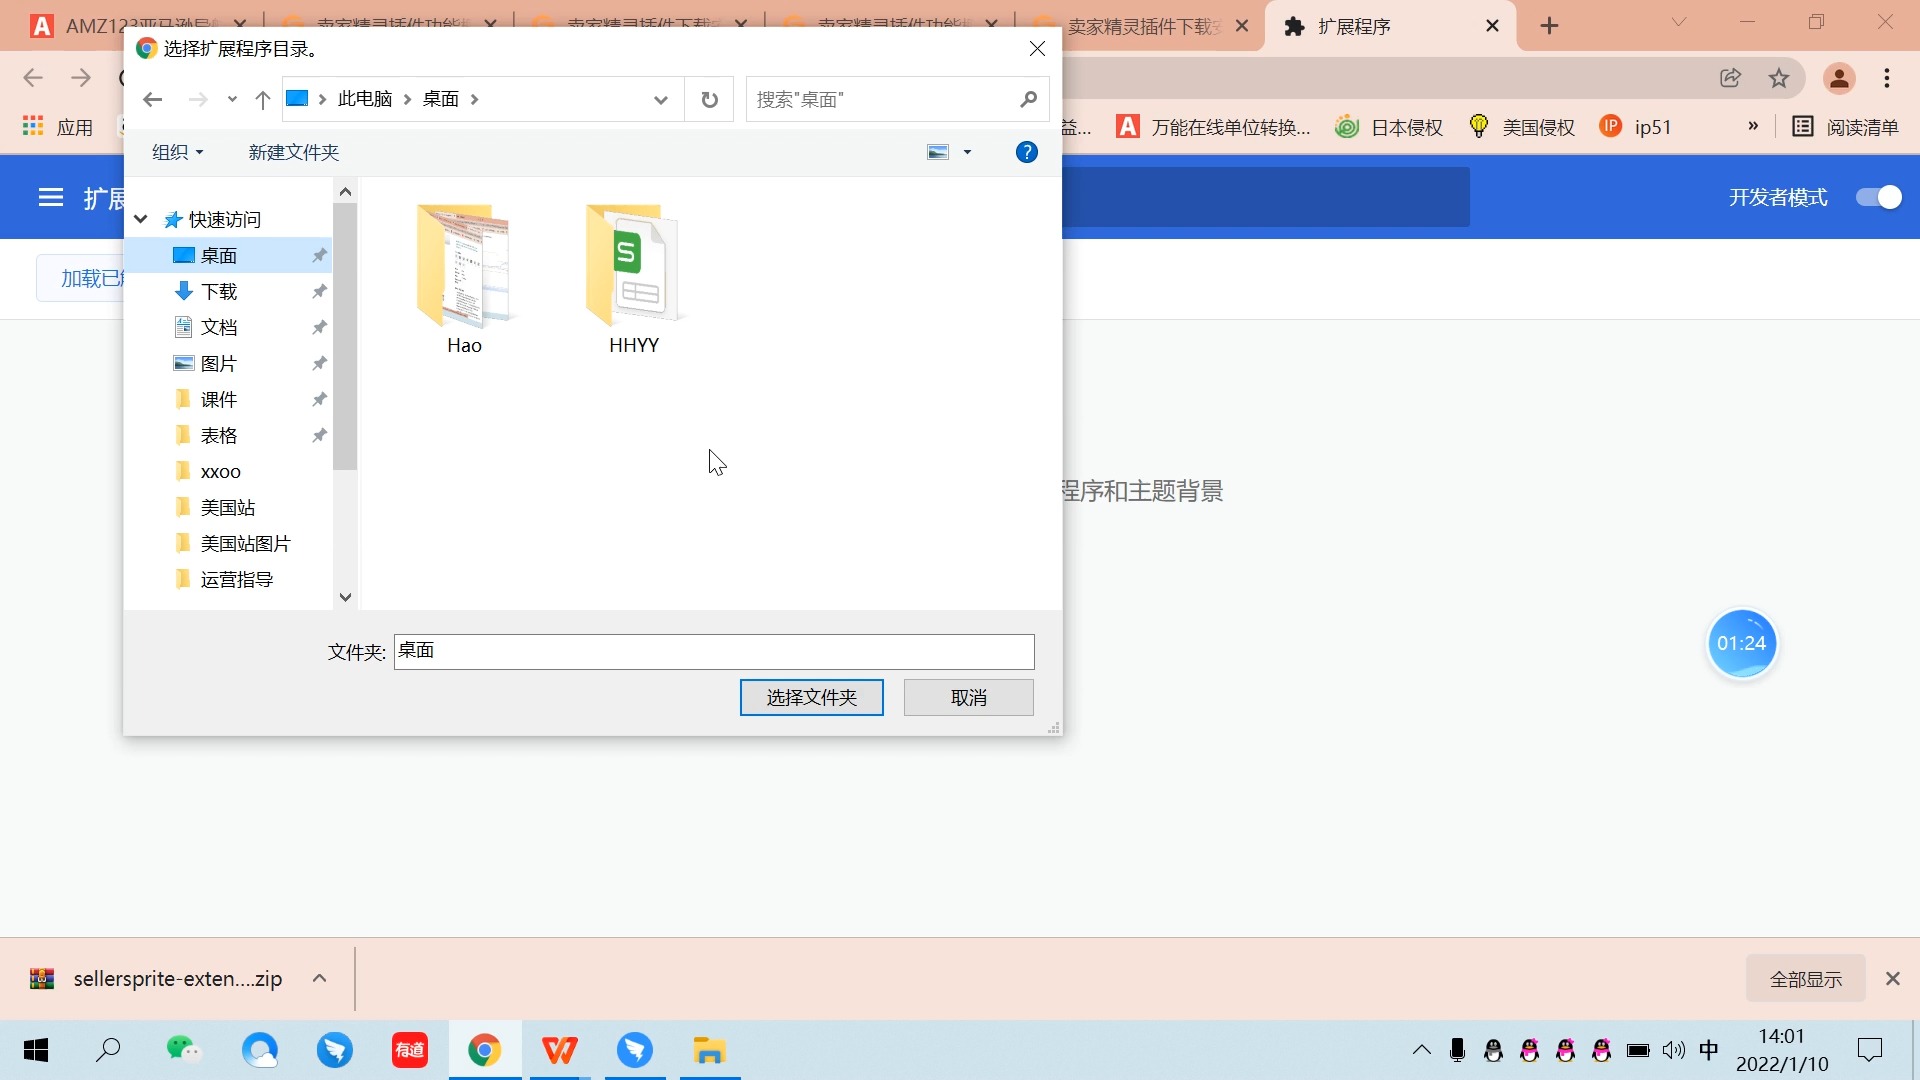Open recent locations dropdown in dialog
This screenshot has height=1080, width=1920.
pos(232,99)
